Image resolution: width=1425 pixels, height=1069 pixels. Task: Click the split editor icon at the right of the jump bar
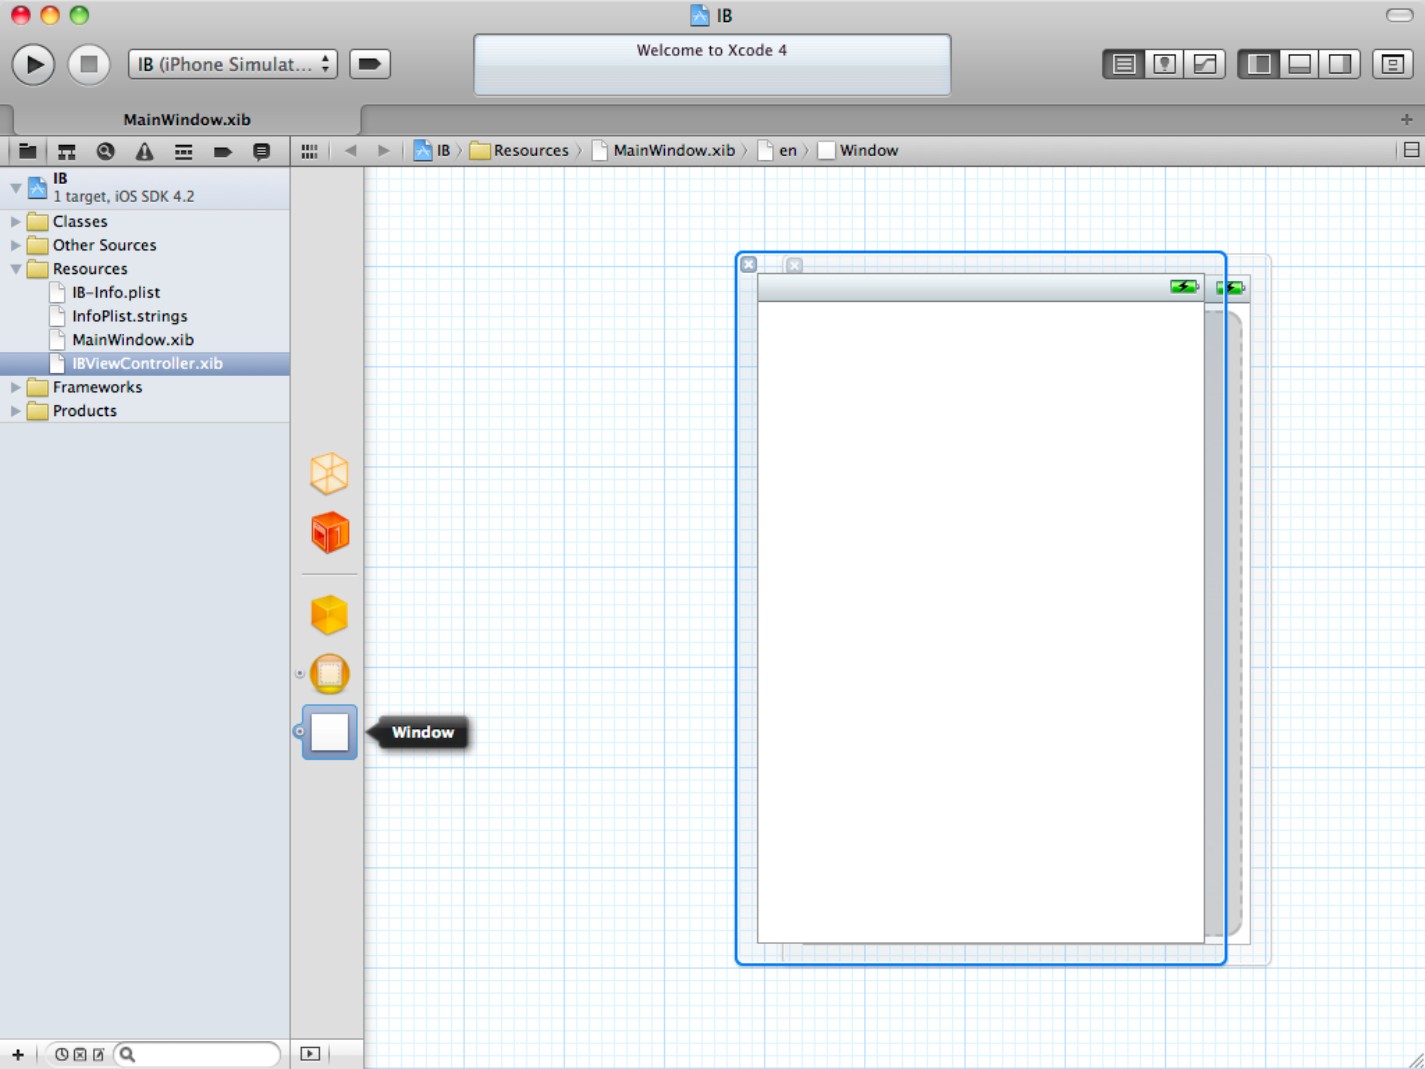1411,150
